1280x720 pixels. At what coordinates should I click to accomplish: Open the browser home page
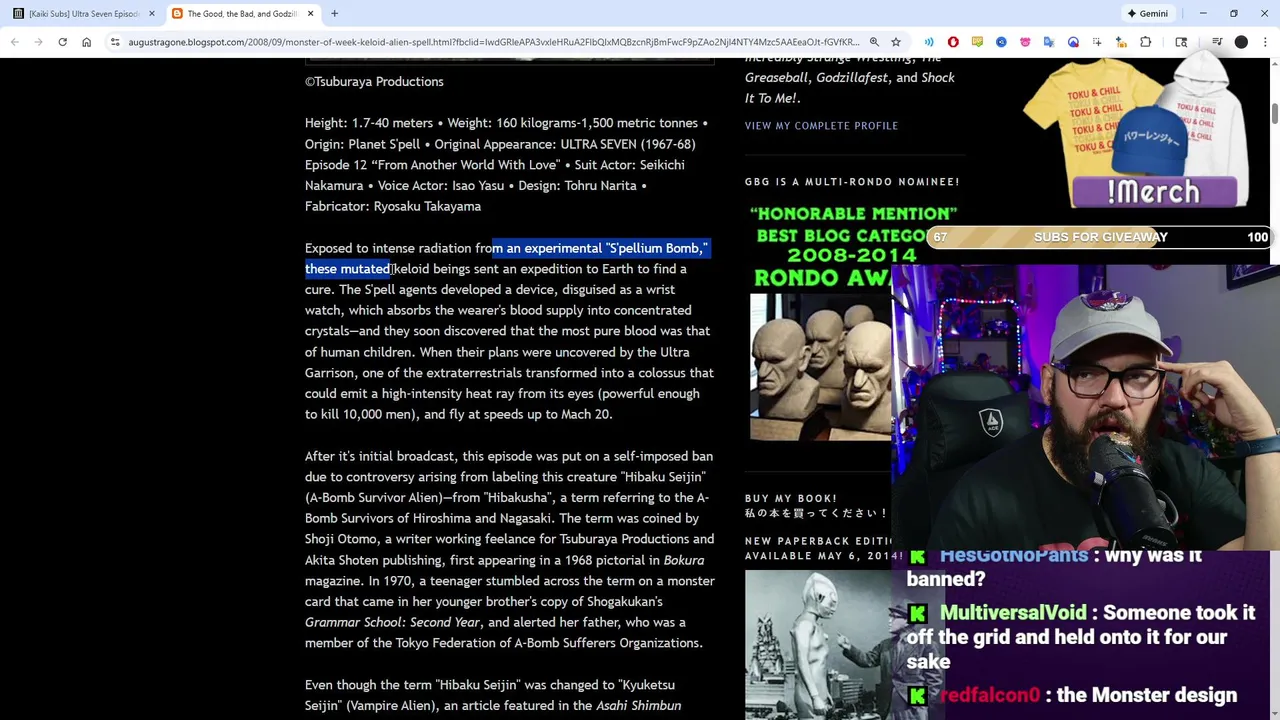(x=86, y=42)
